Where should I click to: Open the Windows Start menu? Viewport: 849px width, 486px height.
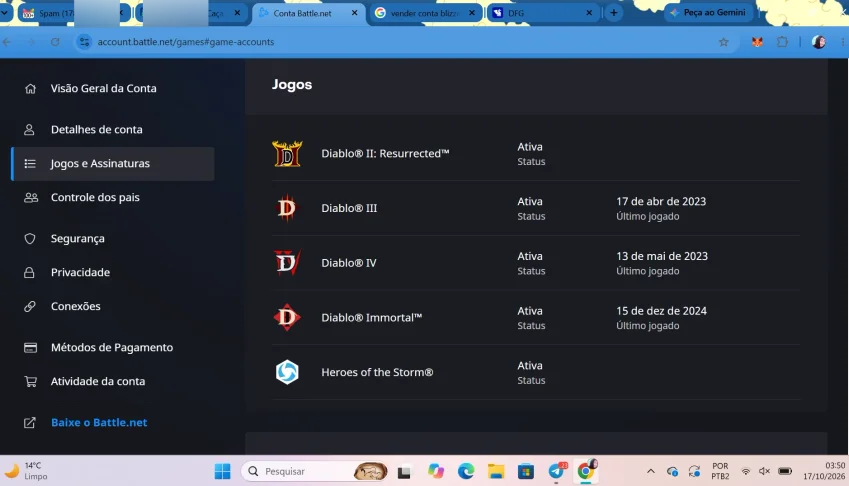coord(223,471)
